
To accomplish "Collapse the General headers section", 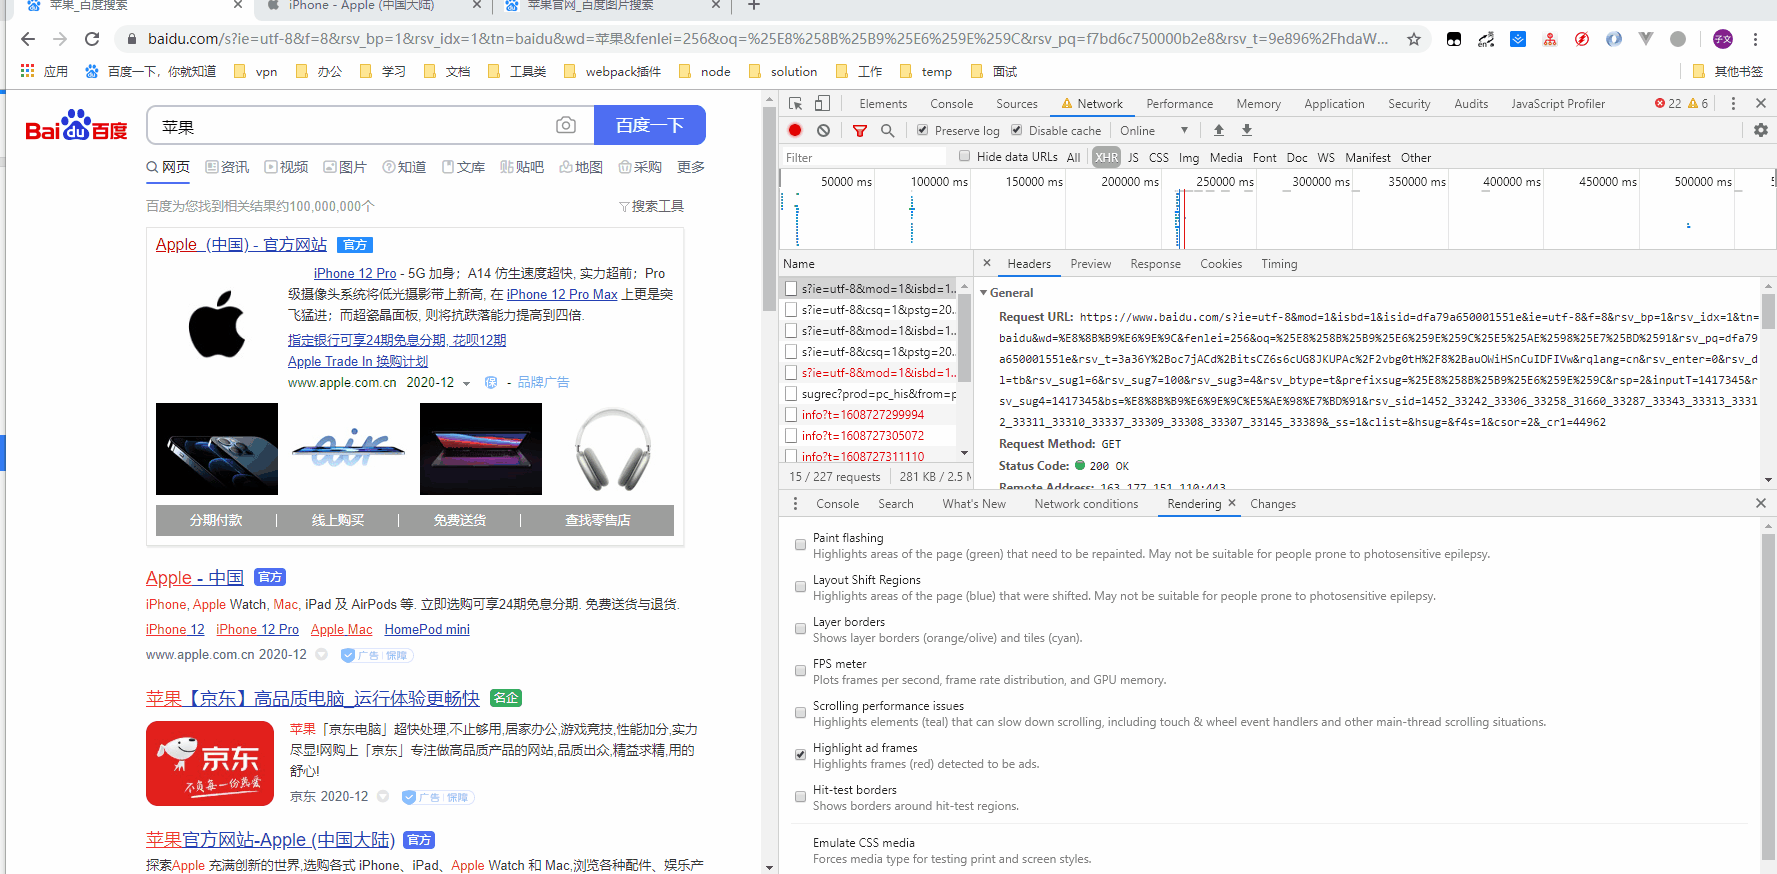I will pyautogui.click(x=984, y=293).
